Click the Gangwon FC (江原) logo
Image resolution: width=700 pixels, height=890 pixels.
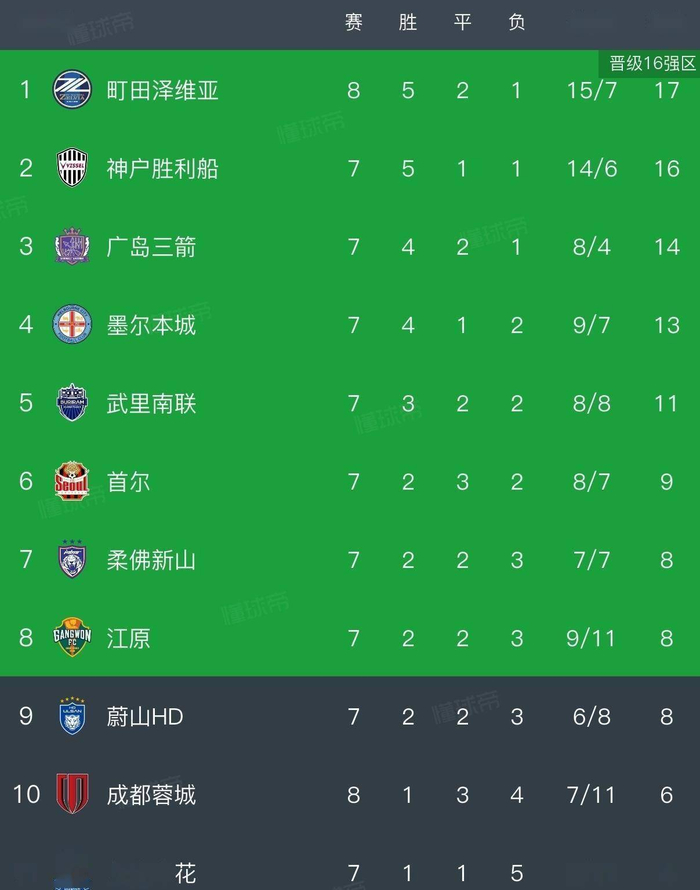pos(72,637)
